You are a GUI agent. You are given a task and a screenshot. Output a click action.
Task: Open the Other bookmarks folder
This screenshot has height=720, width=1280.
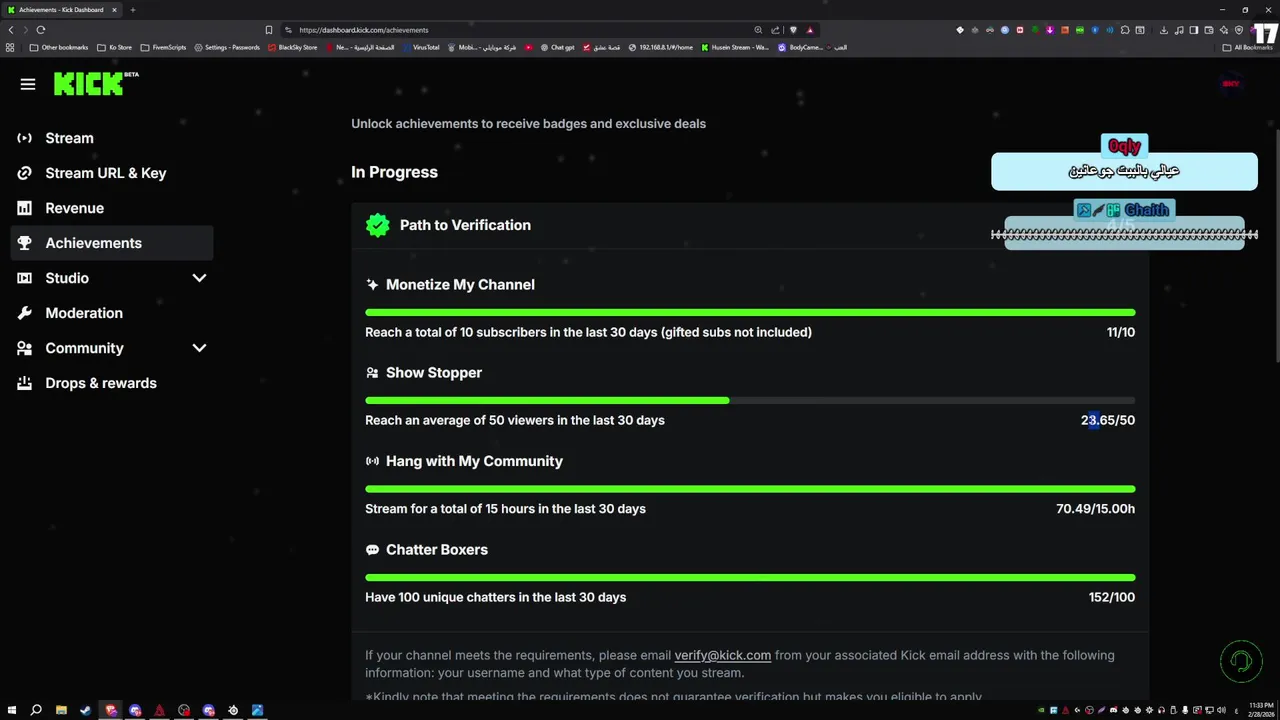59,47
